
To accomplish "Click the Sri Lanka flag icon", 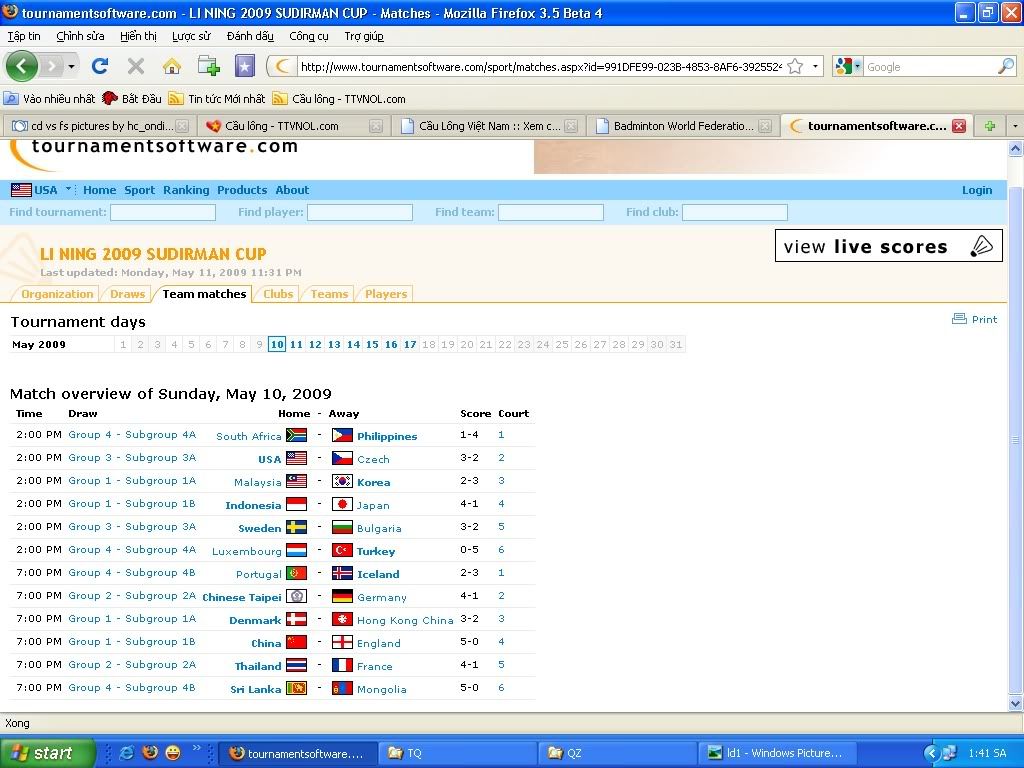I will point(296,688).
